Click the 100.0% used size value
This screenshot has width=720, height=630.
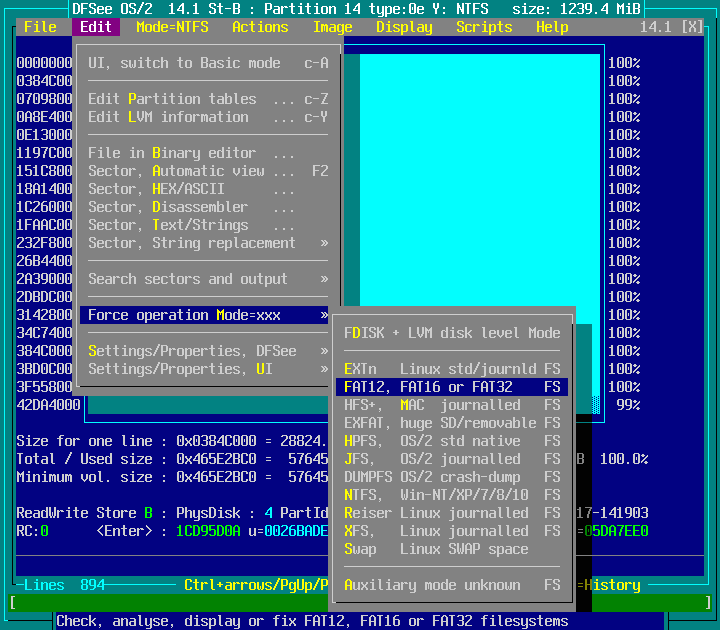tap(624, 459)
